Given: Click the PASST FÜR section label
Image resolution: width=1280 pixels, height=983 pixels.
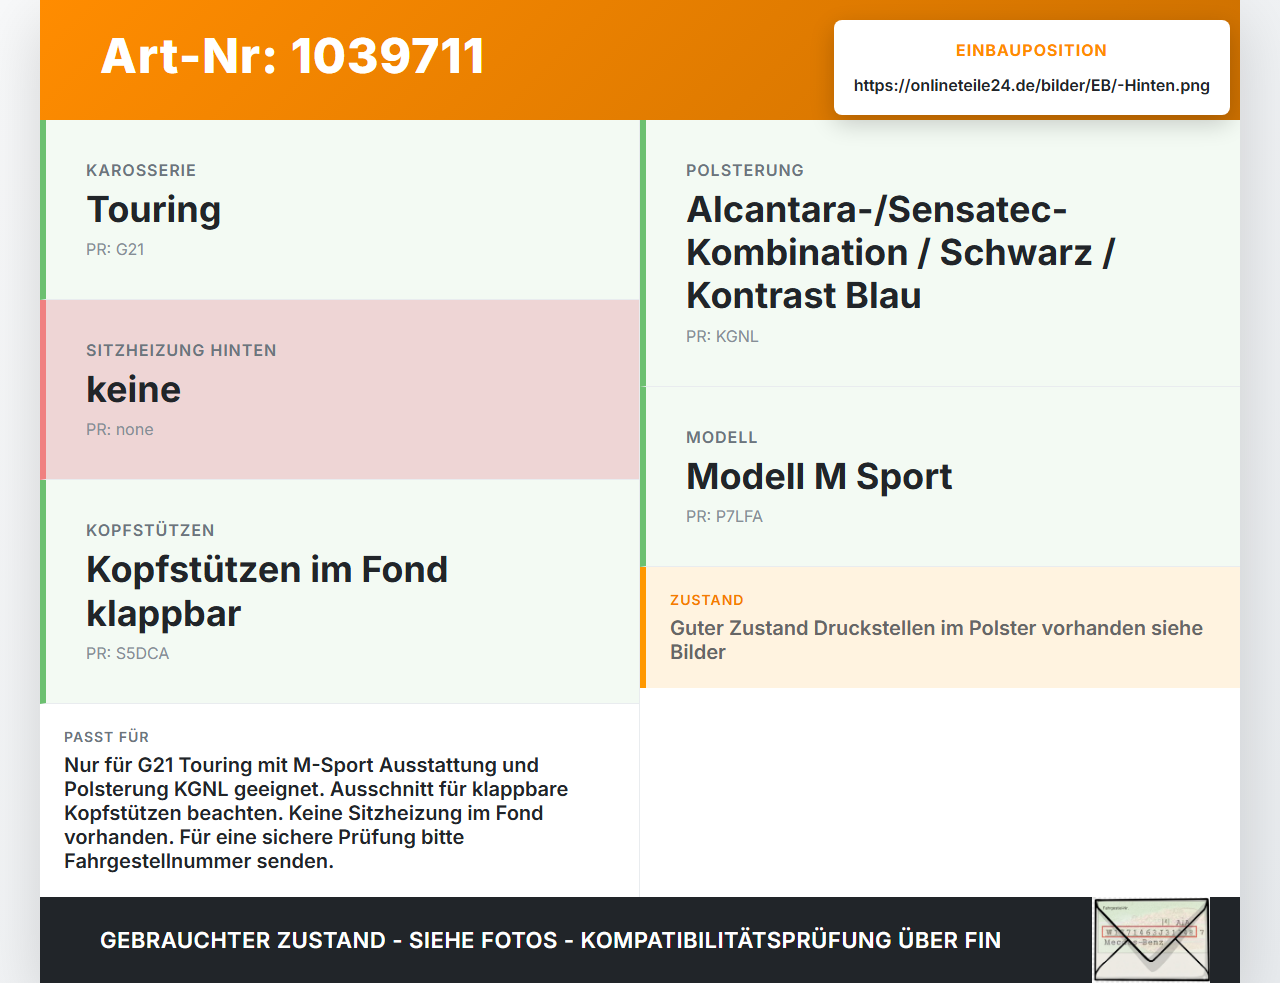Looking at the screenshot, I should point(106,737).
